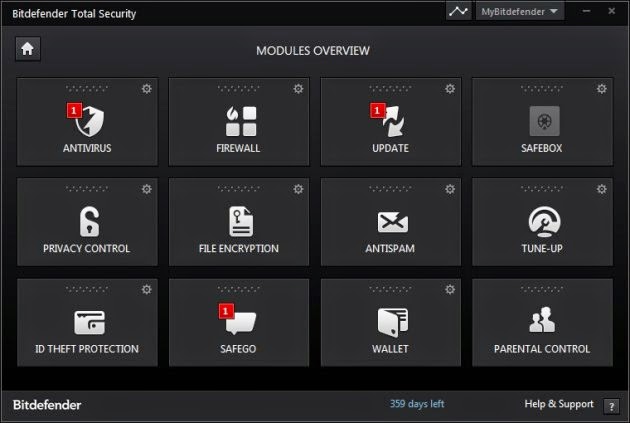
Task: Select the PARENTAL CONTROL label text
Action: 542,349
